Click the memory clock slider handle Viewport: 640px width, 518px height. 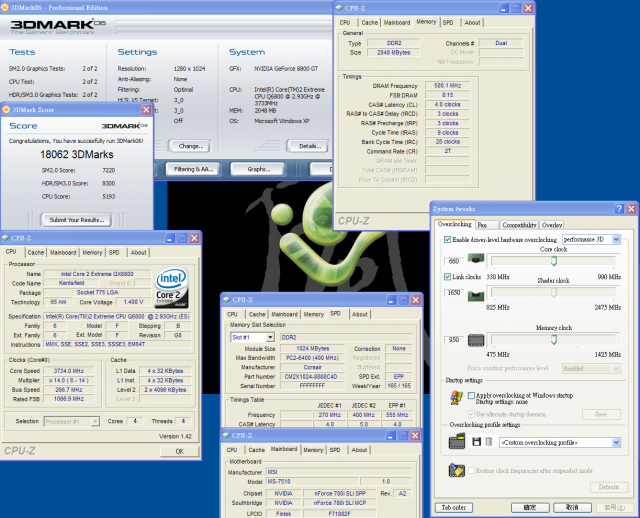(554, 340)
